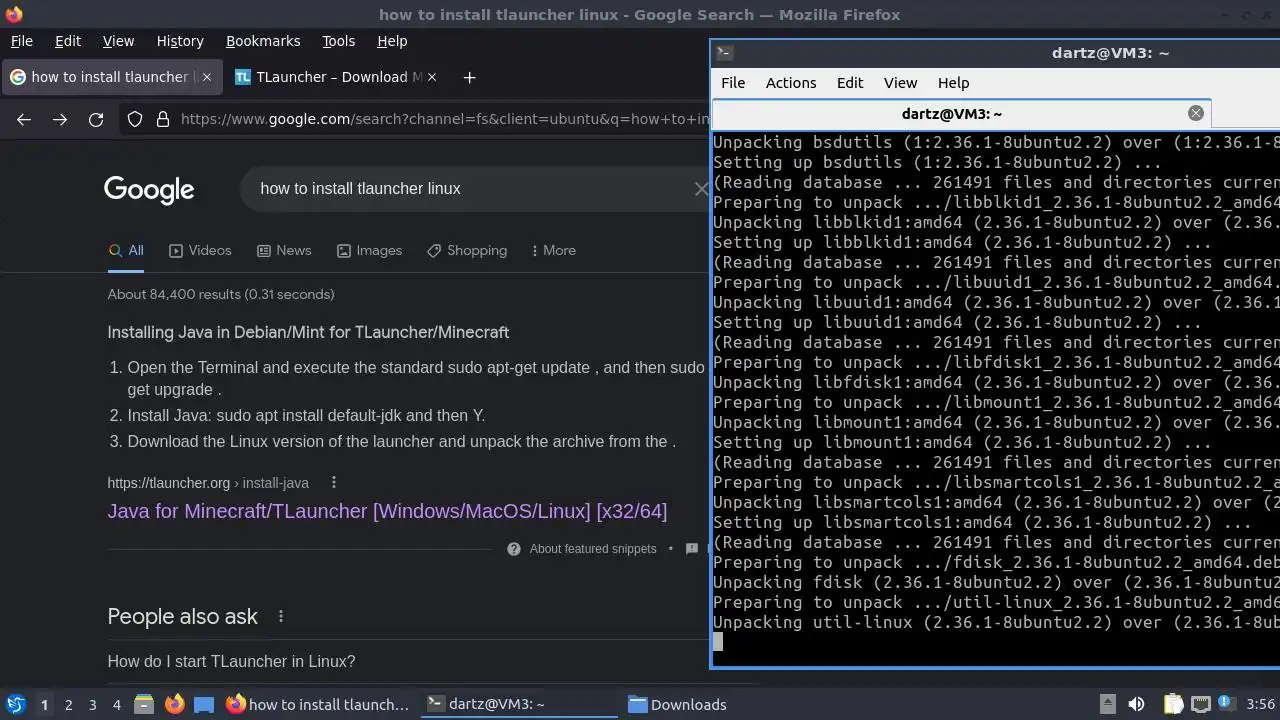Reload the Google search page

click(96, 120)
